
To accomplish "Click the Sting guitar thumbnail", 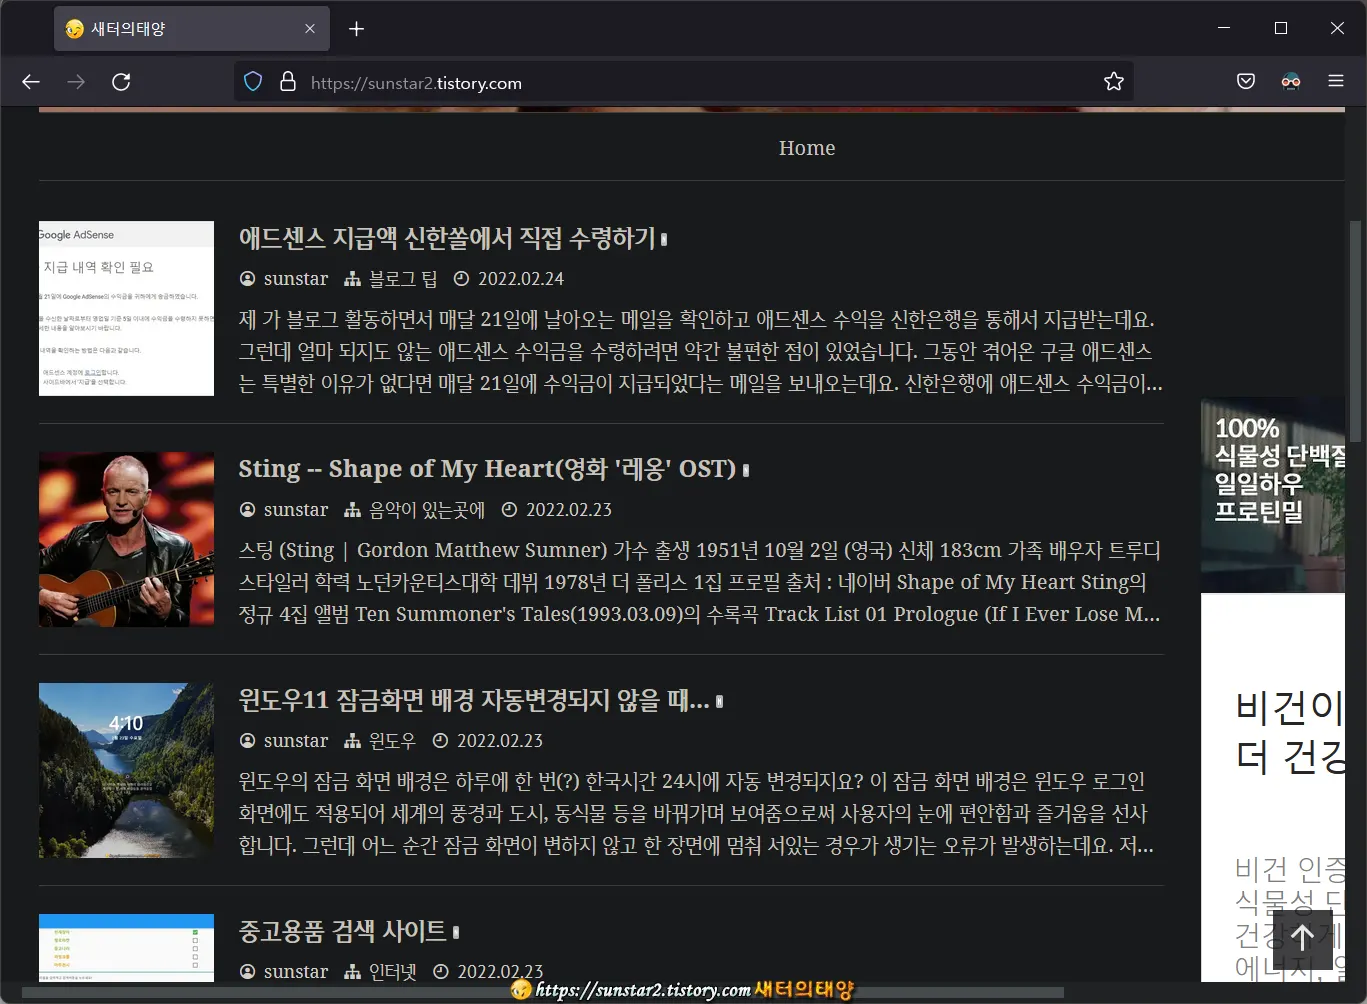I will tap(126, 539).
